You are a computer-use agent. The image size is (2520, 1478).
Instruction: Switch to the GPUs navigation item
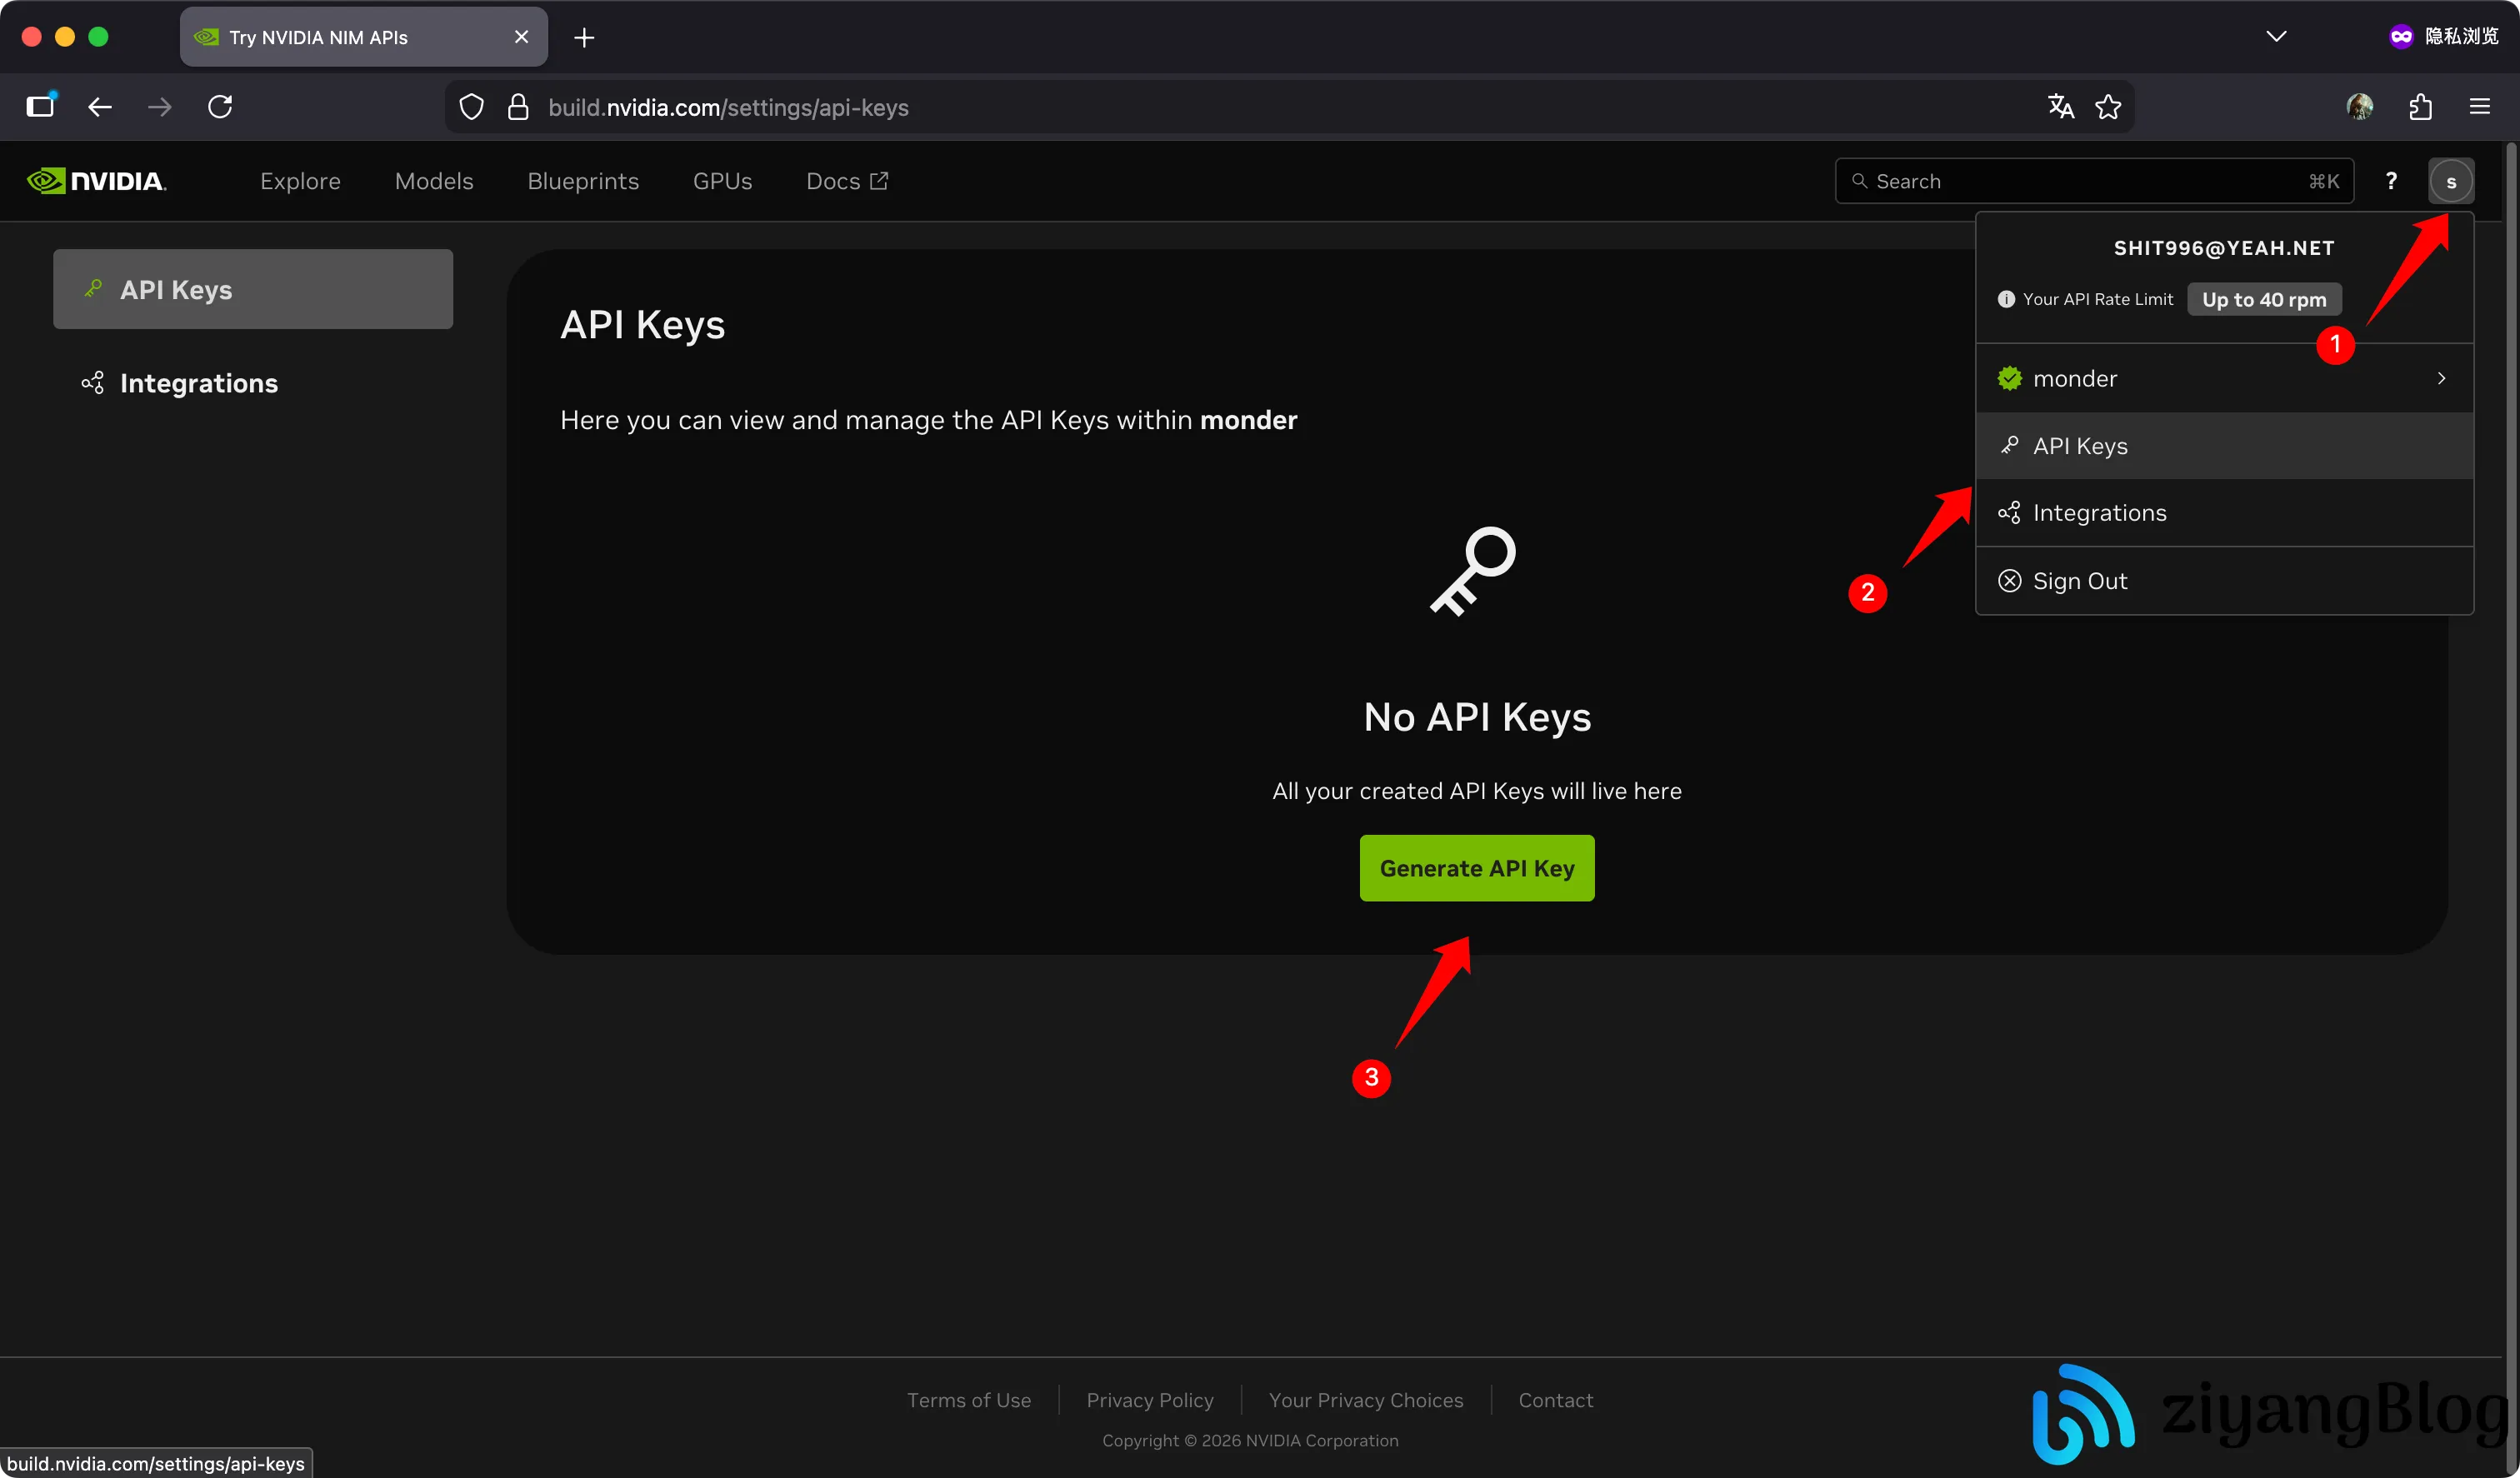723,181
